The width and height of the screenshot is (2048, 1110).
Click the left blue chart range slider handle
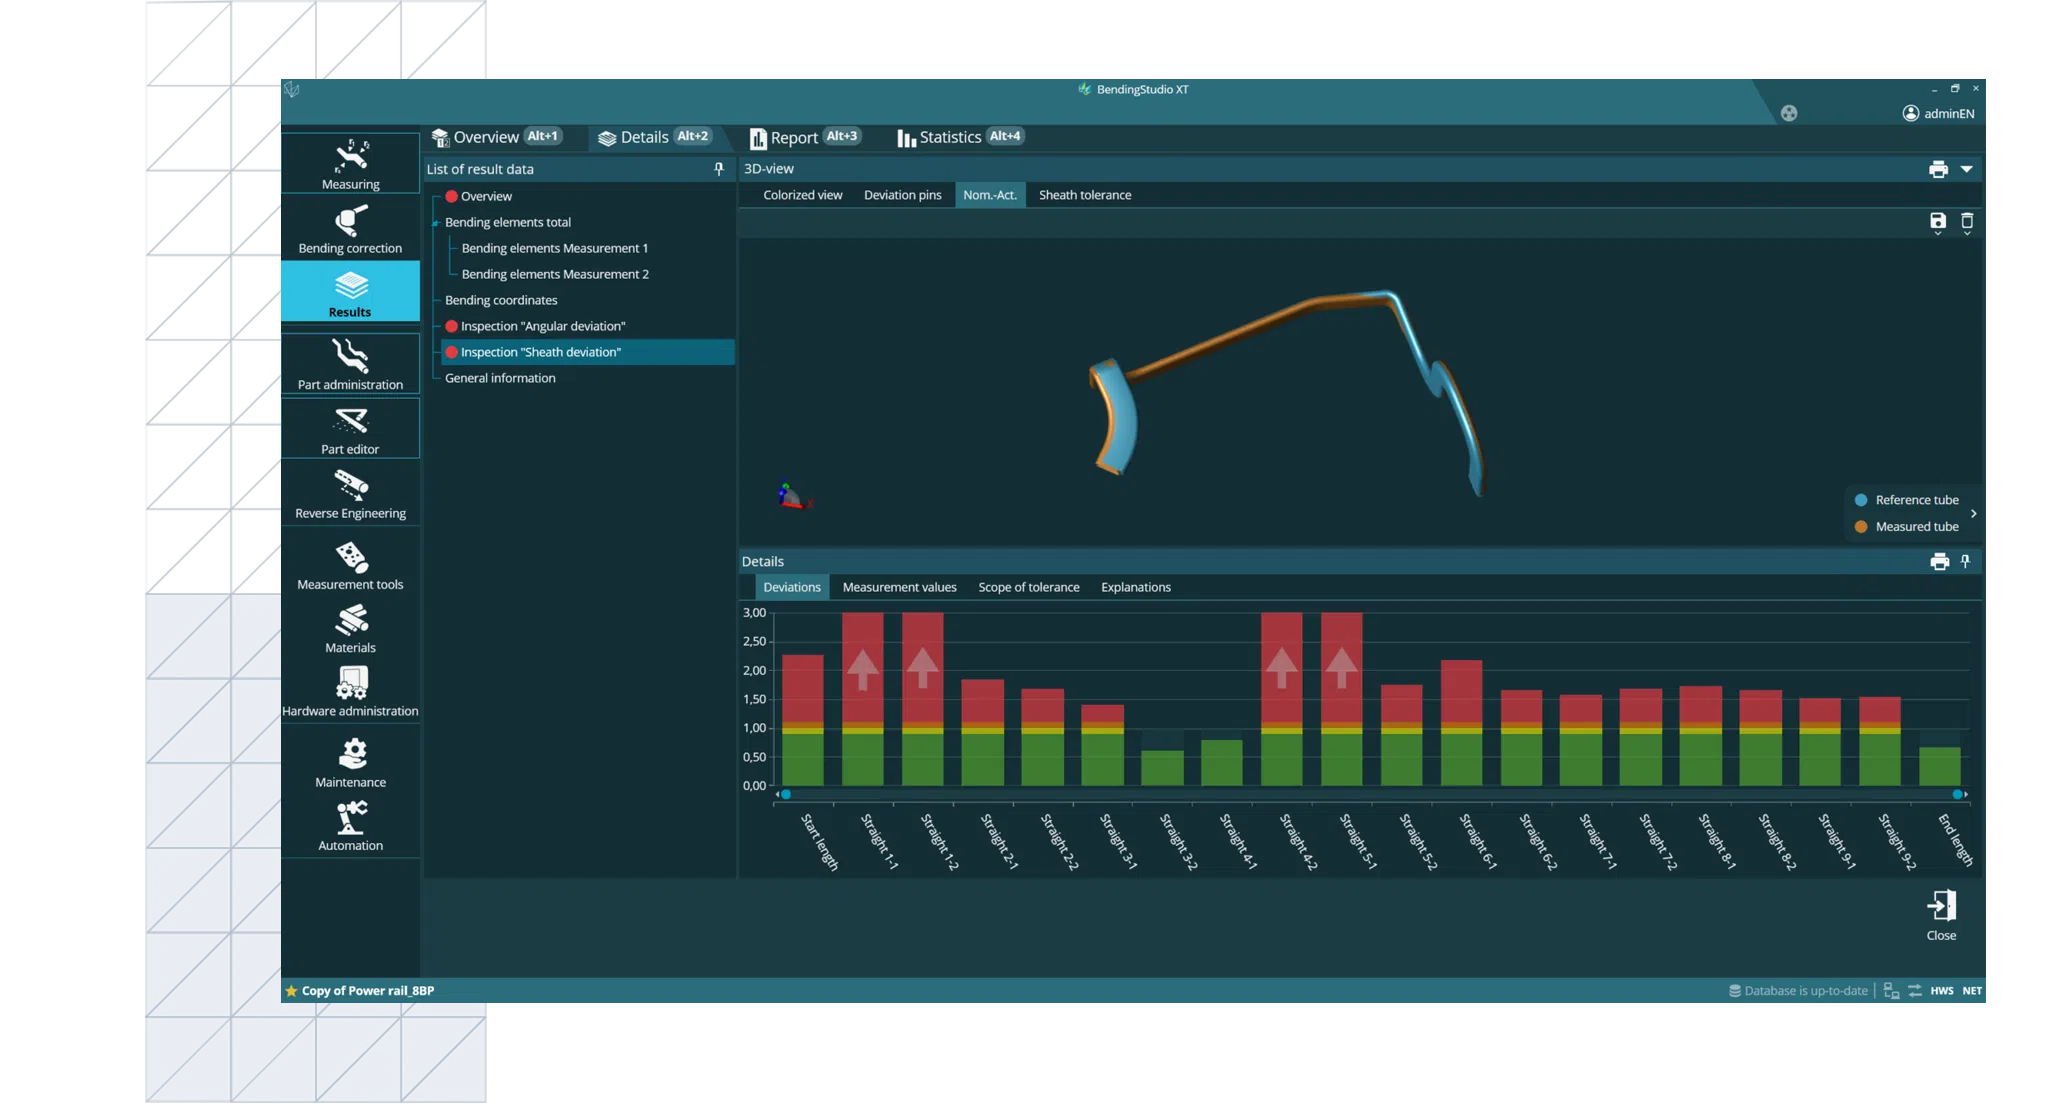[786, 794]
